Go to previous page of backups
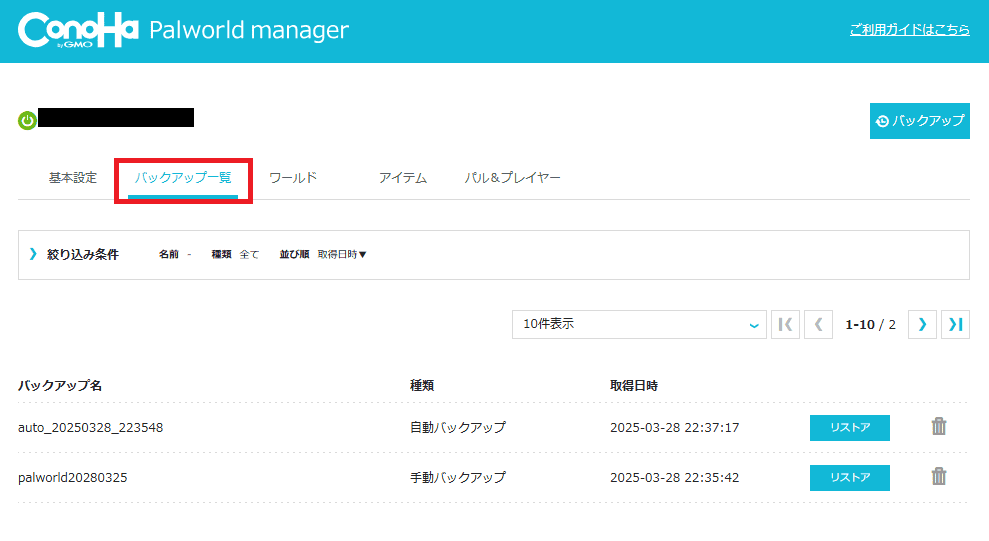The image size is (989, 541). coord(819,324)
